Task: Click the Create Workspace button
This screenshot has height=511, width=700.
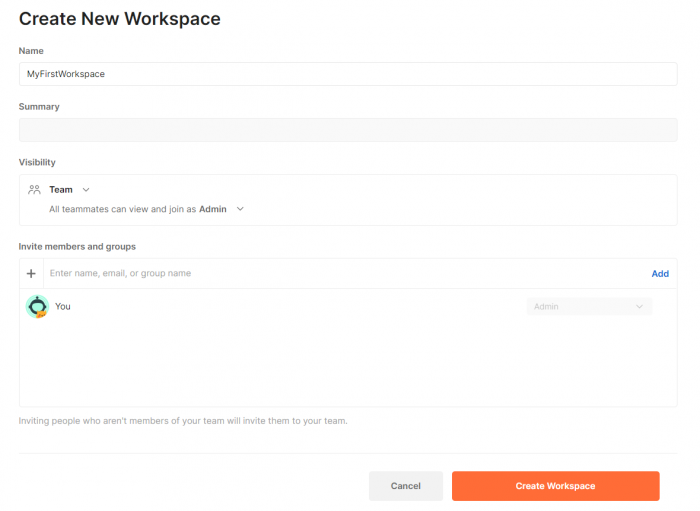Action: (555, 486)
